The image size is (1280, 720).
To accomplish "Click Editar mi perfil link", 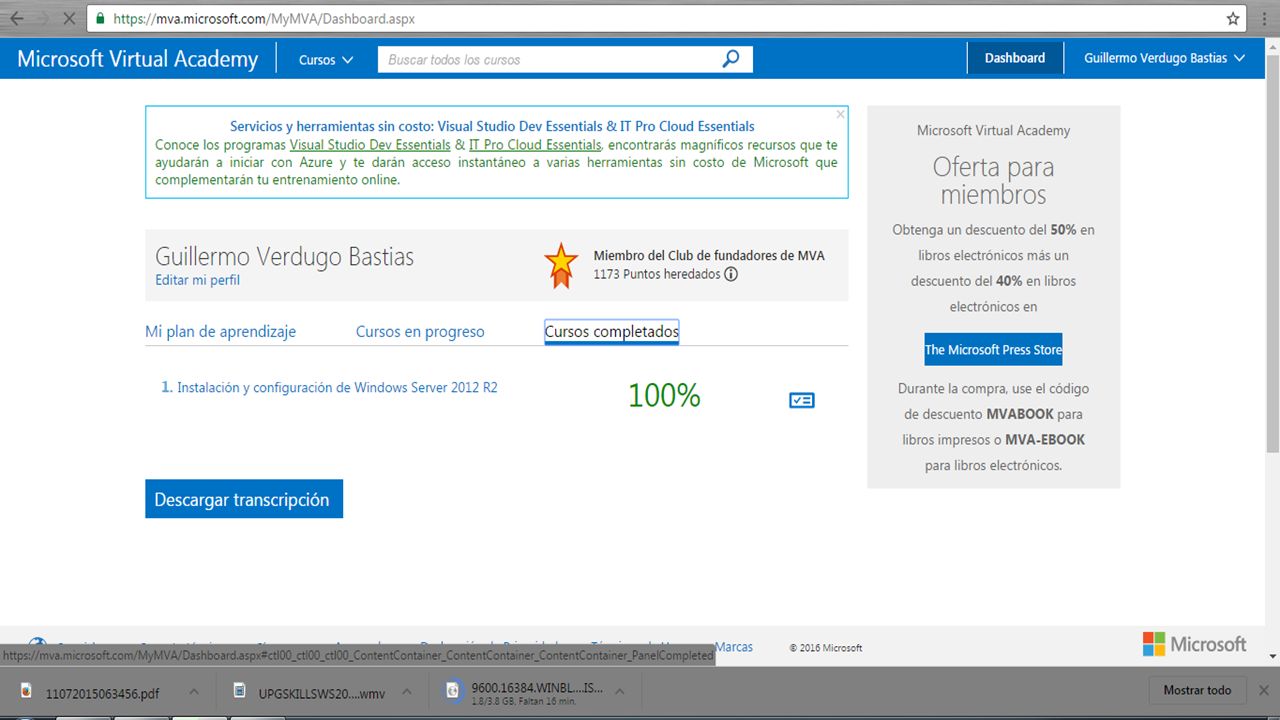I will coord(198,280).
